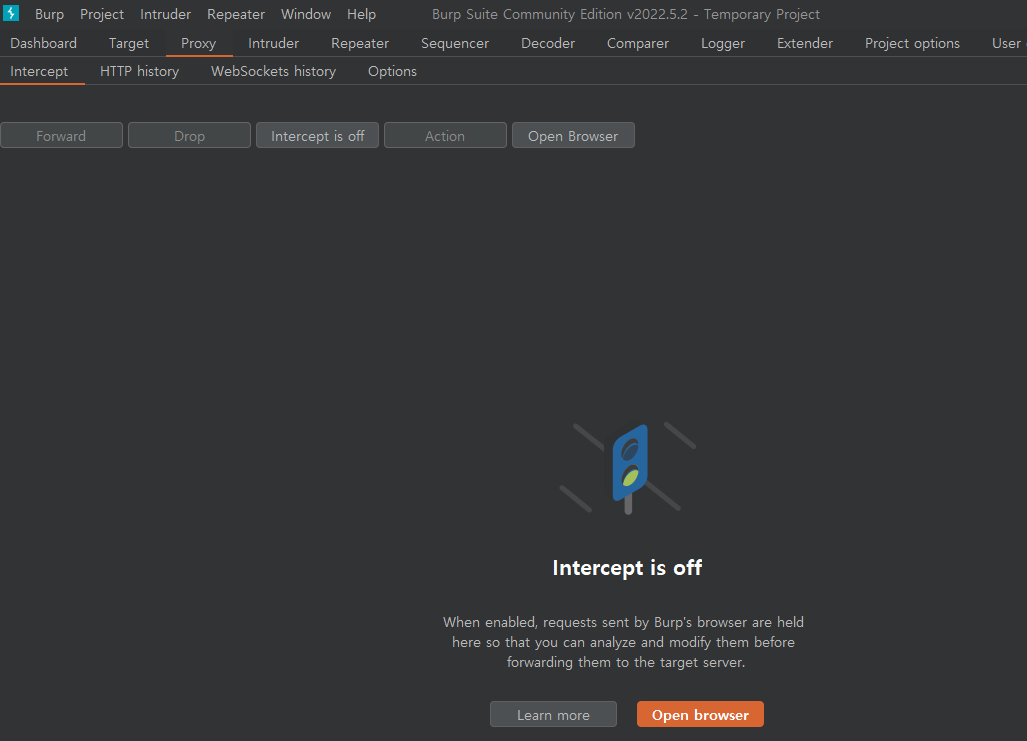
Task: Go to the Intruder tool tab
Action: point(273,43)
